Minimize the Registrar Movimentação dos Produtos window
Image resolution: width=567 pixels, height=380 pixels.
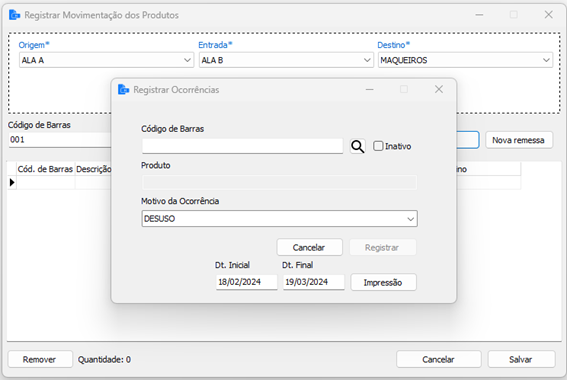[x=479, y=14]
